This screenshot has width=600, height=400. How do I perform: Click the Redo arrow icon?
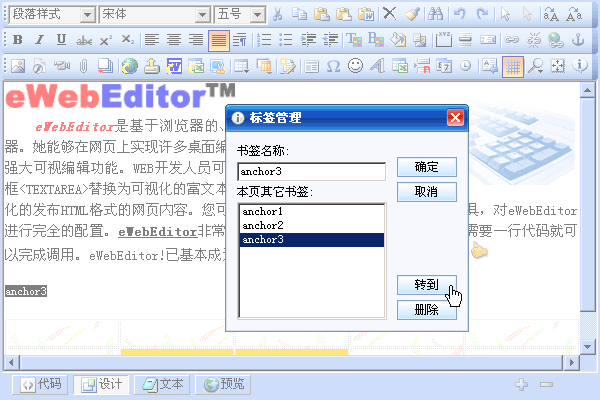[x=482, y=15]
